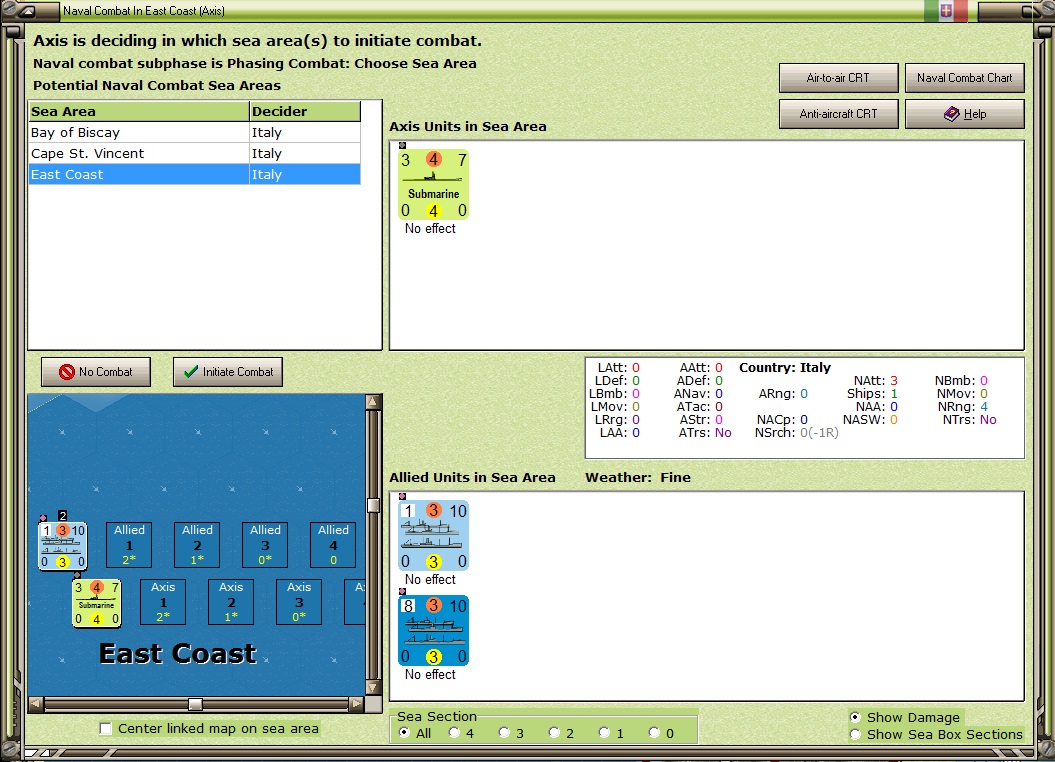Select the Axis Submarine unit counter
The height and width of the screenshot is (762, 1055).
433,184
